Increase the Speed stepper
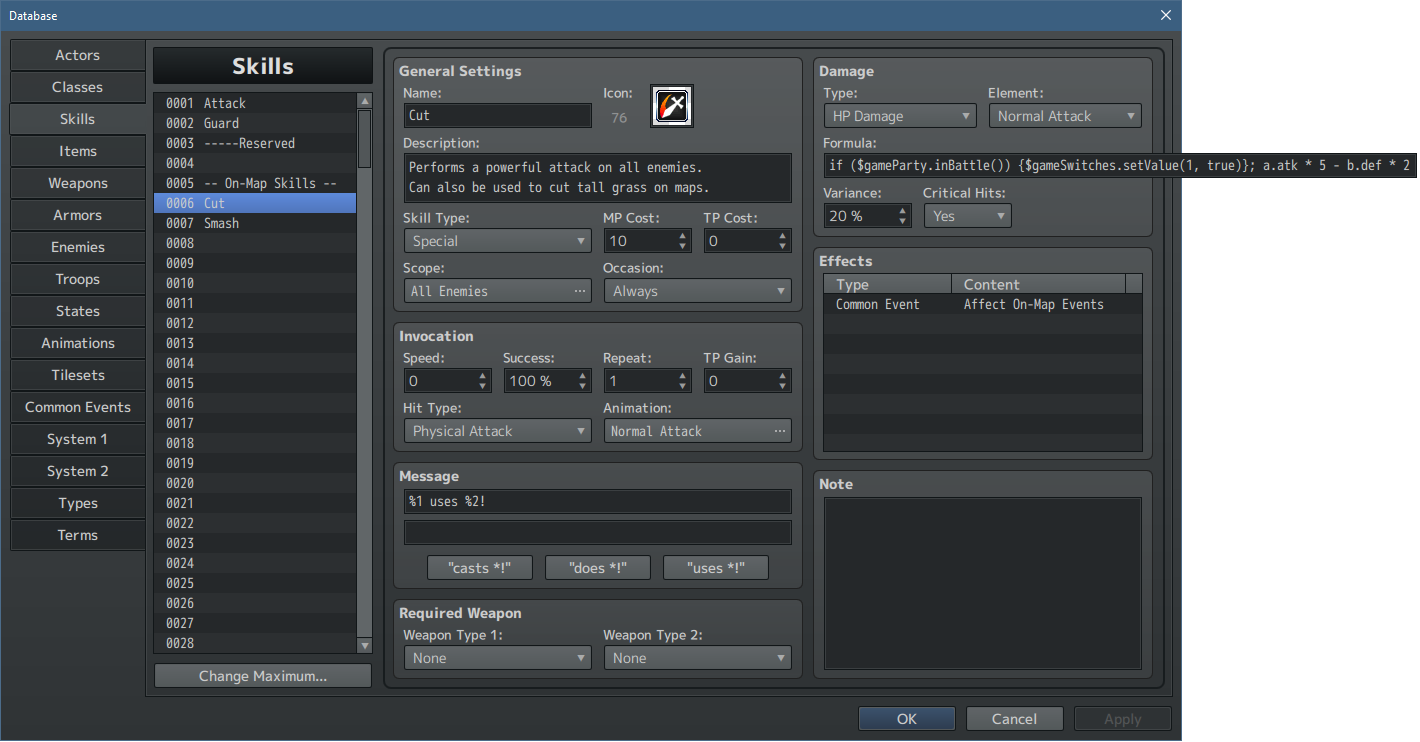Viewport: 1420px width, 742px height. point(483,376)
